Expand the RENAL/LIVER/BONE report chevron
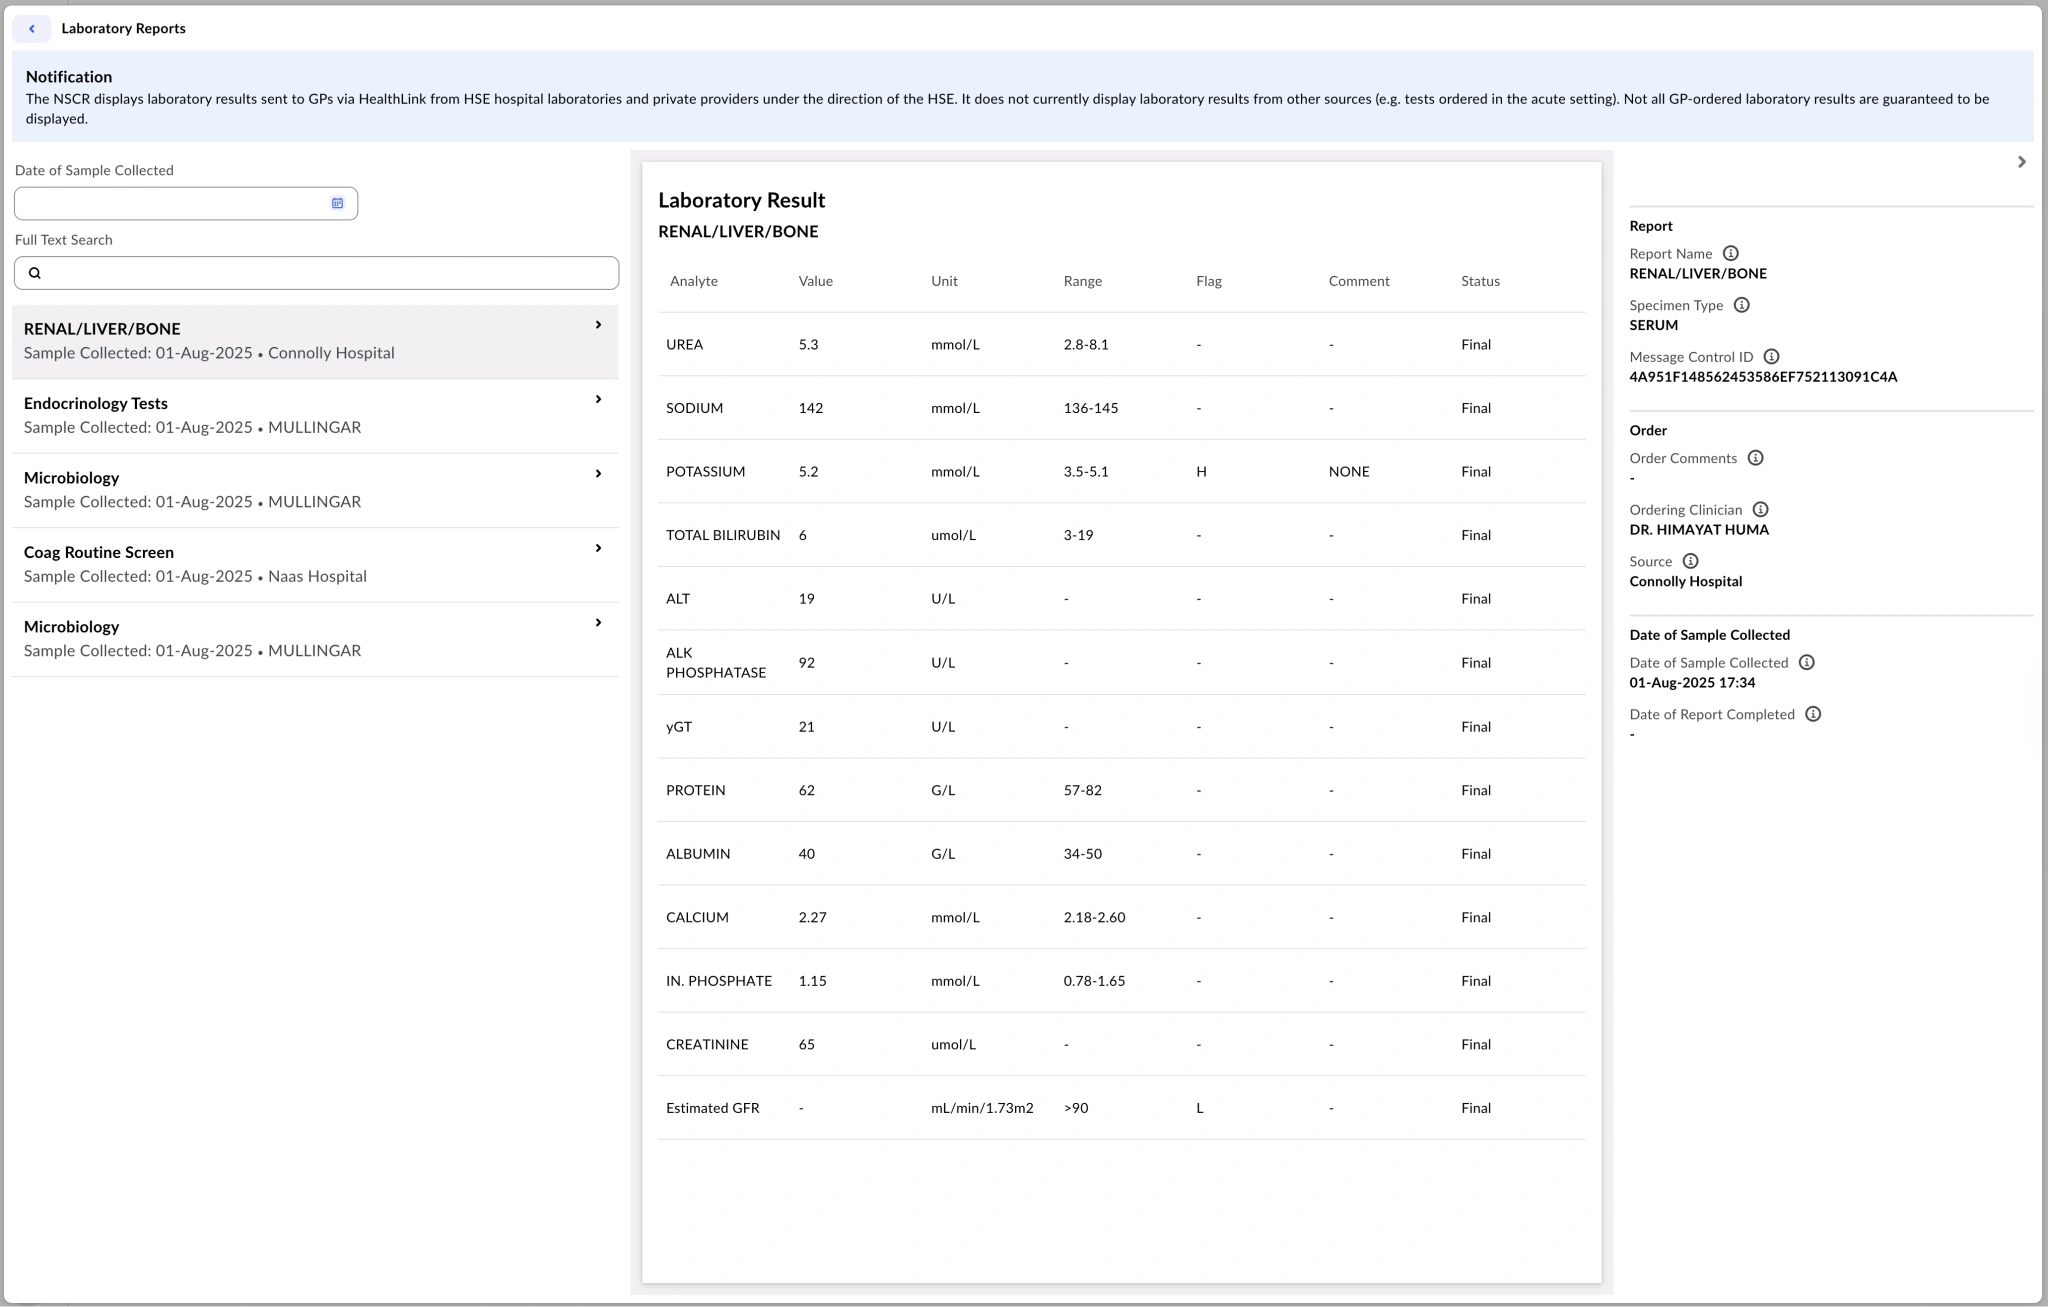The width and height of the screenshot is (2048, 1307). point(598,324)
